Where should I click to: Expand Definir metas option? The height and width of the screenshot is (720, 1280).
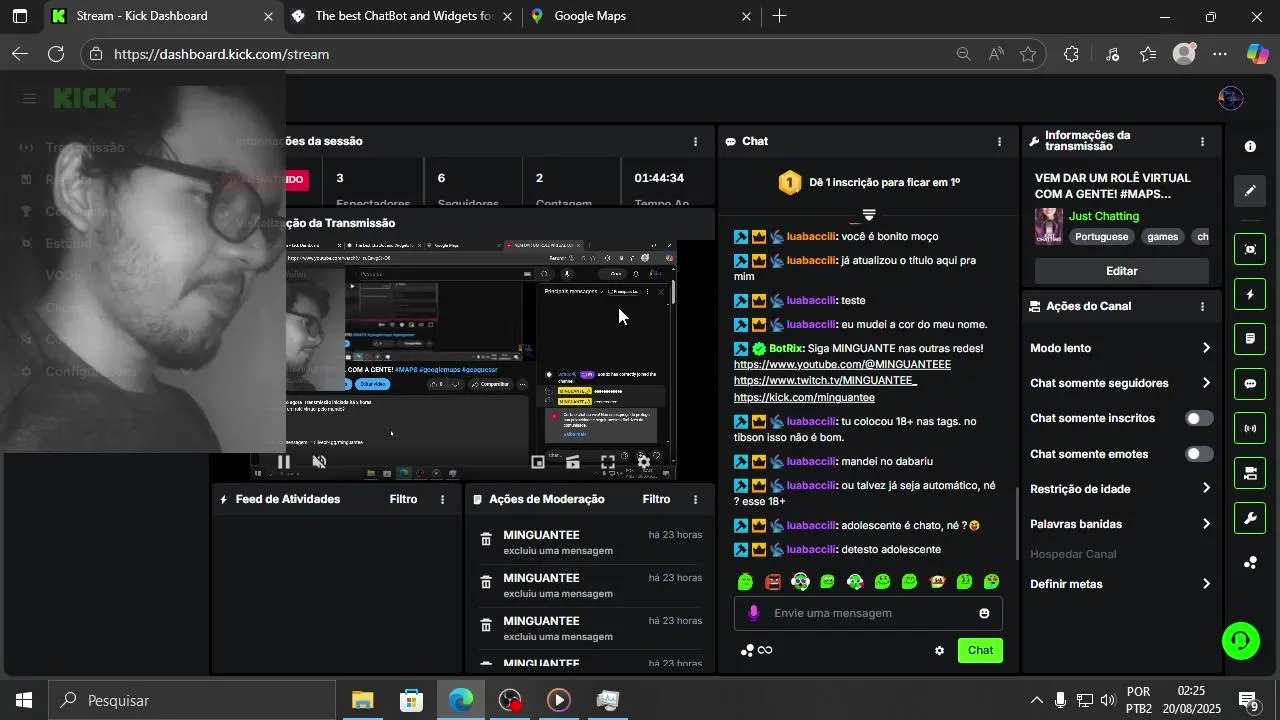1121,584
